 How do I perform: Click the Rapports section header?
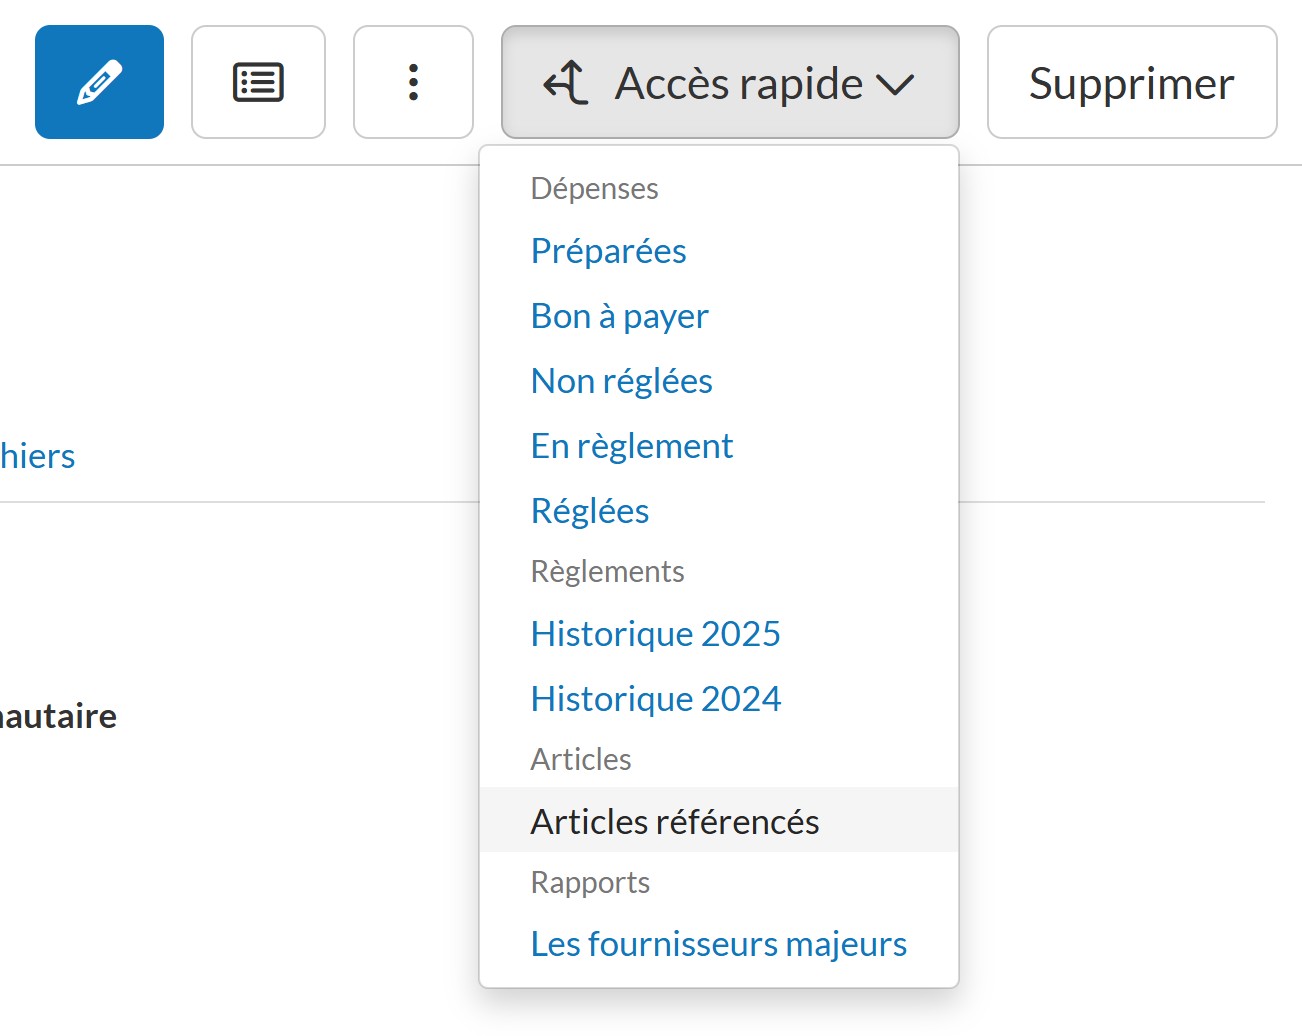tap(590, 883)
